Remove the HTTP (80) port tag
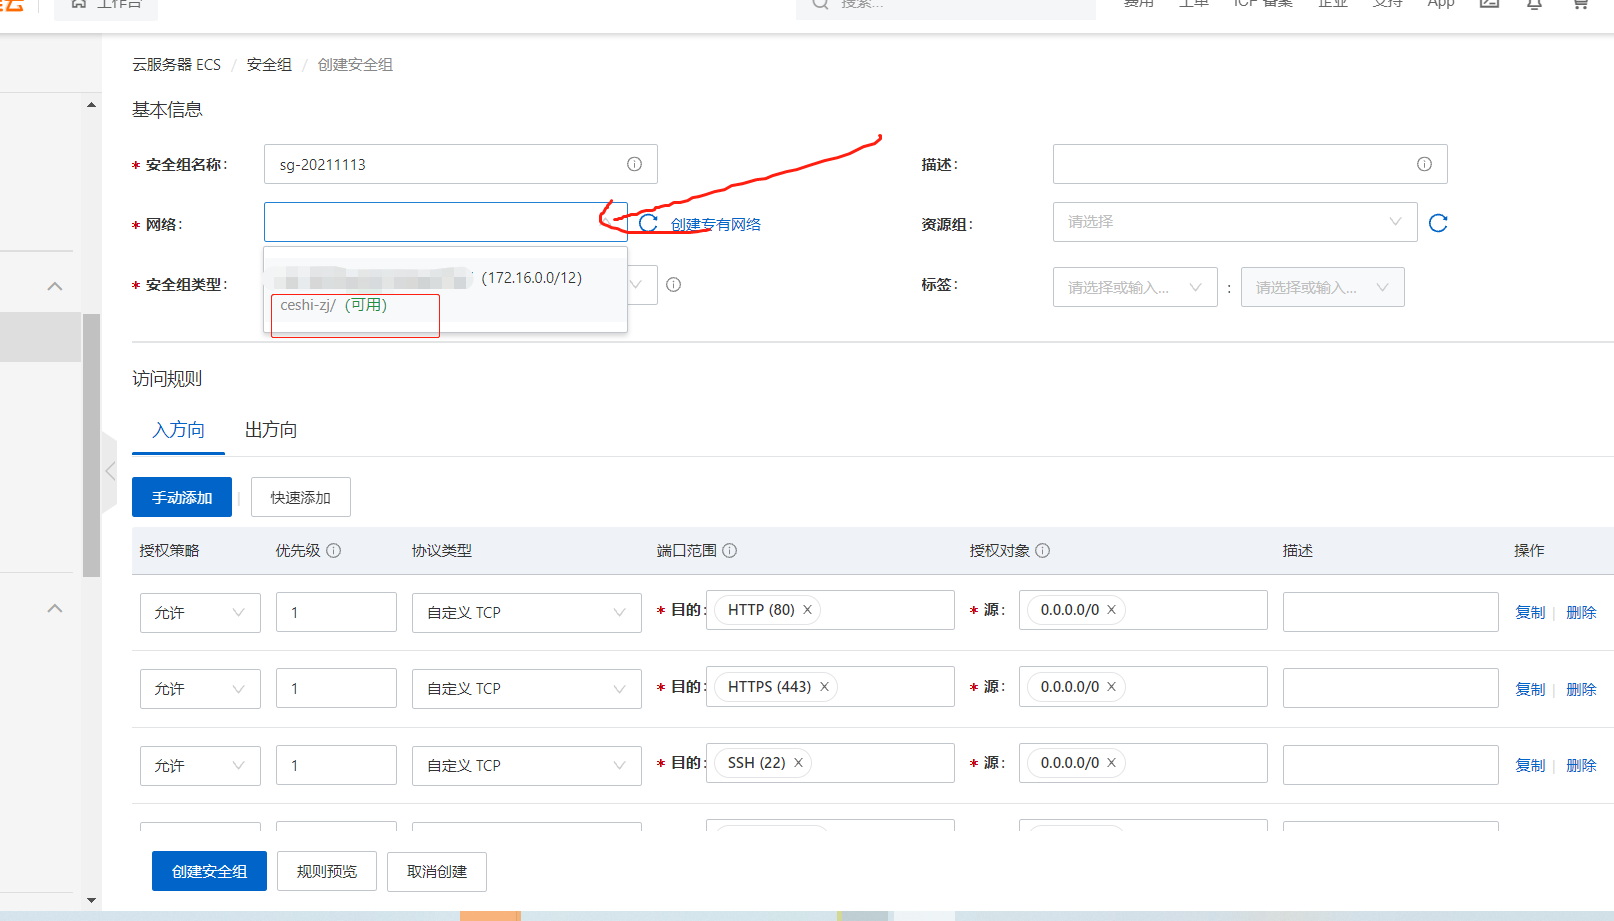 click(807, 610)
